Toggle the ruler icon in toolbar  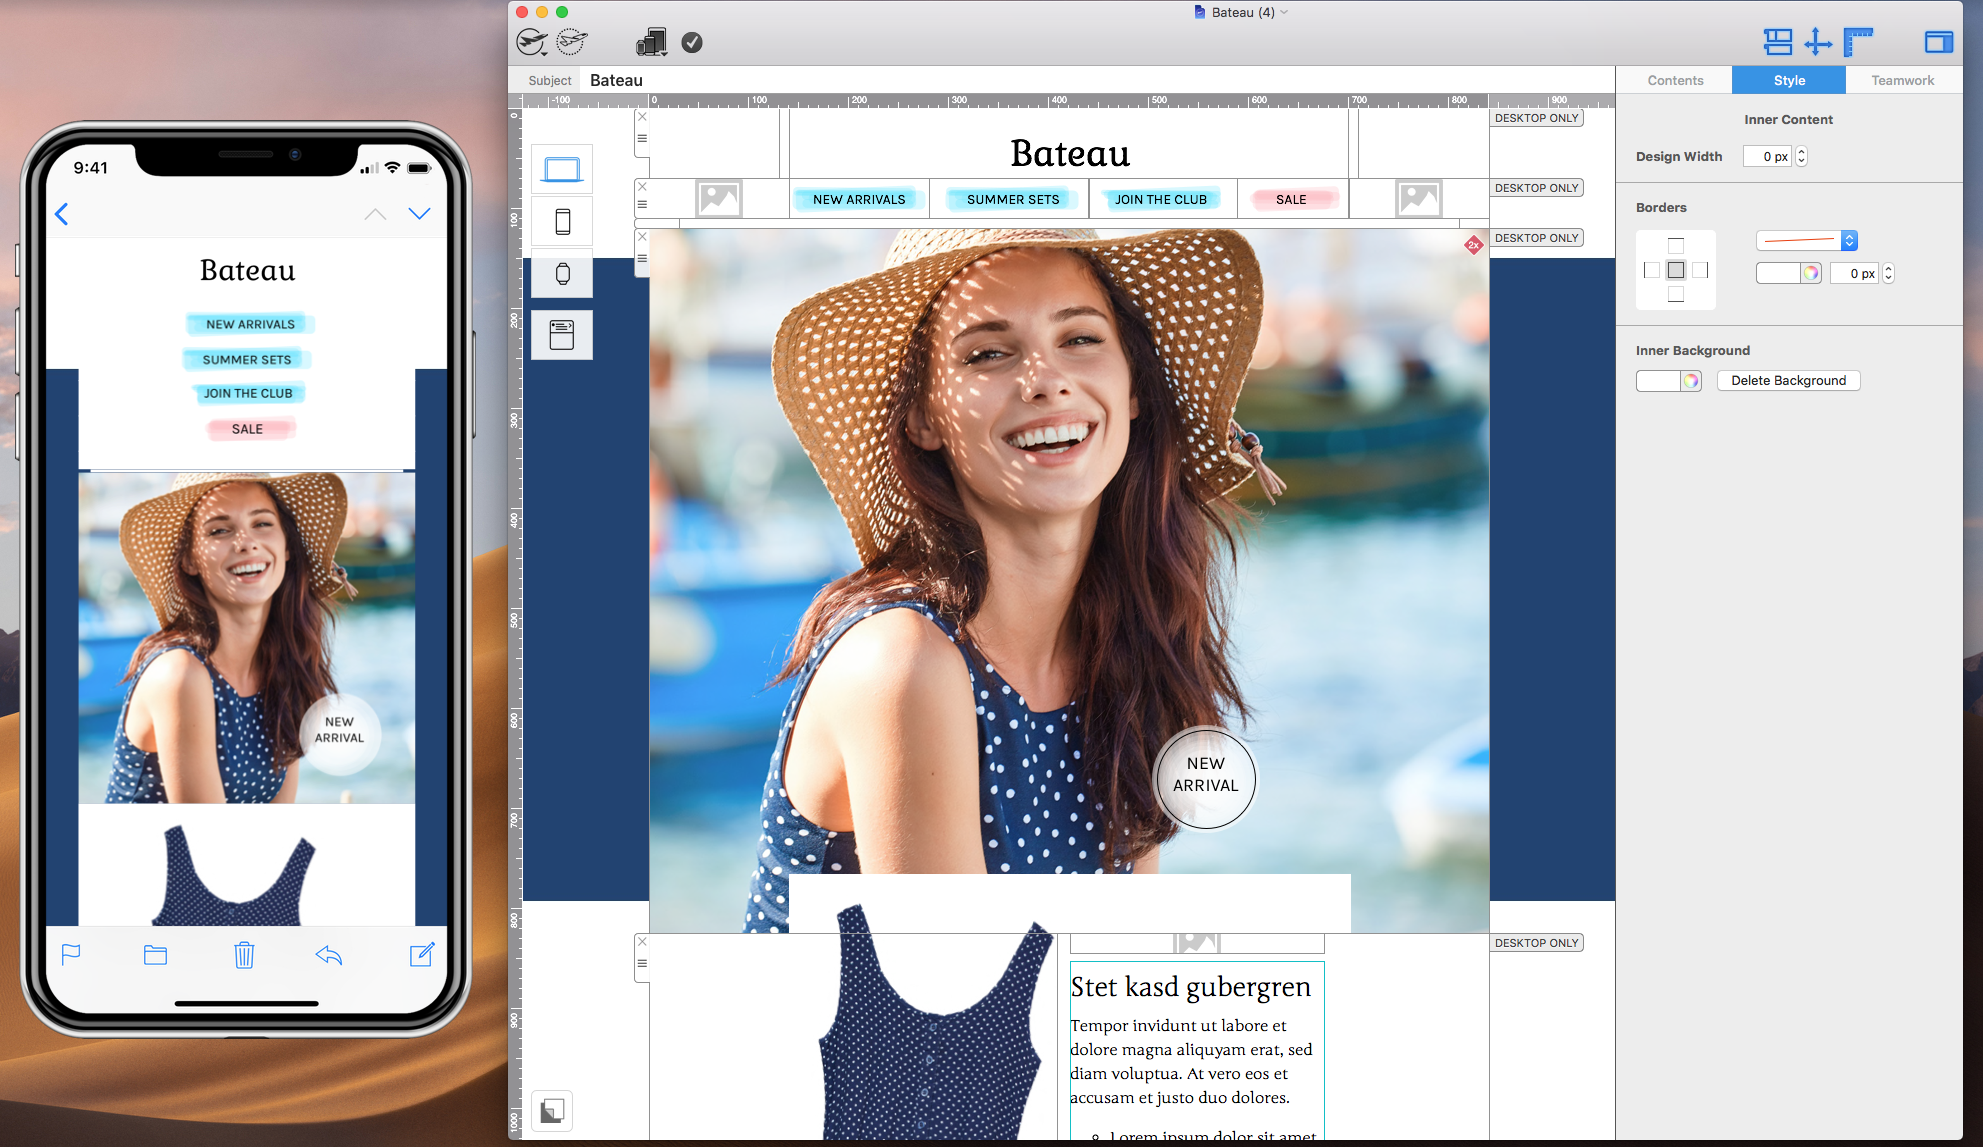(1857, 42)
